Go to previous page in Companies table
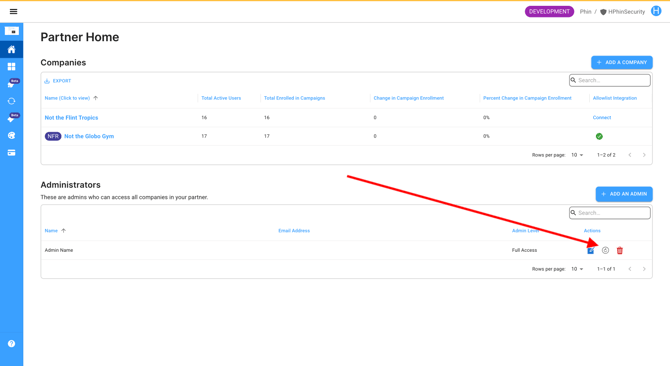 (x=630, y=155)
